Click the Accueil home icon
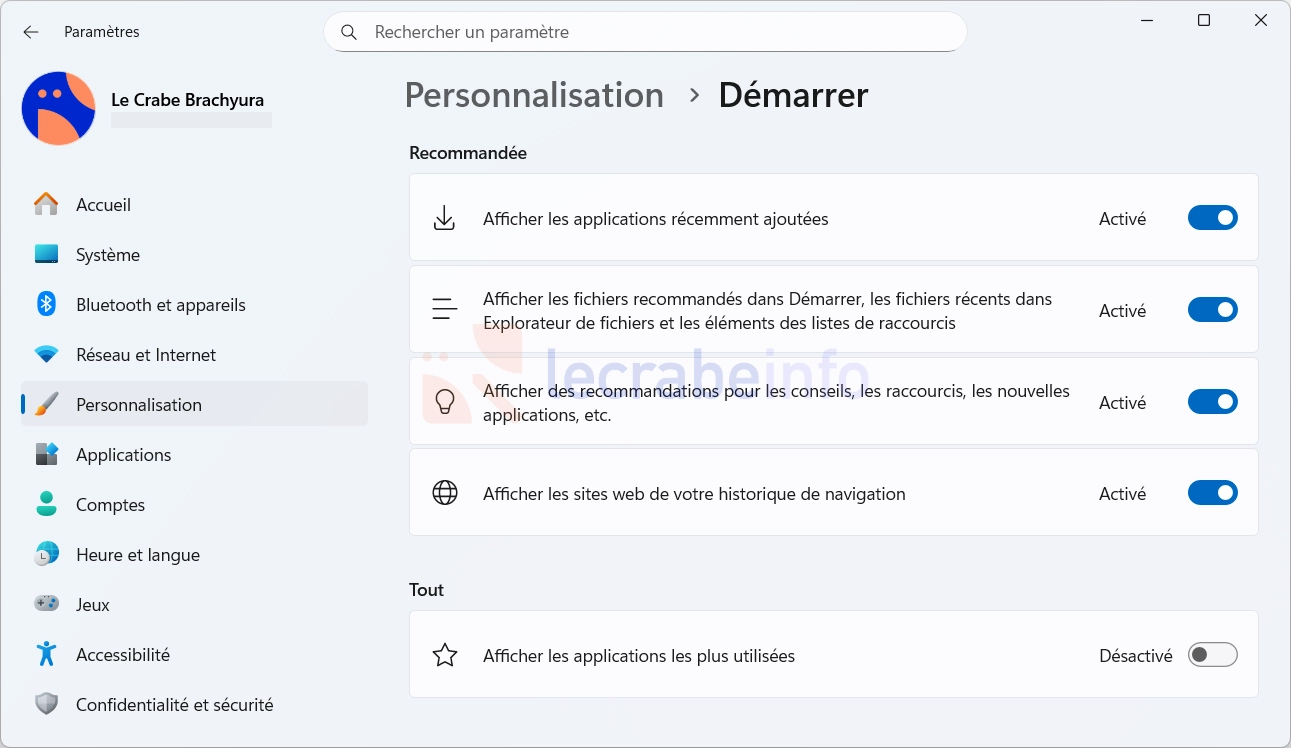The width and height of the screenshot is (1291, 748). coord(46,205)
